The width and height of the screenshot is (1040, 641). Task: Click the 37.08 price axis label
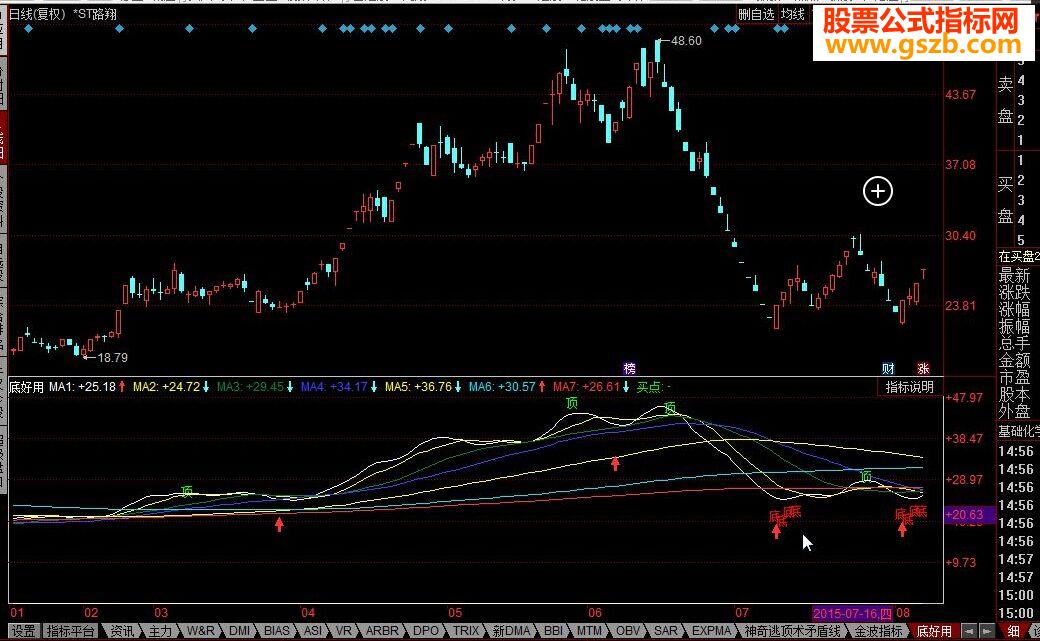(x=961, y=165)
